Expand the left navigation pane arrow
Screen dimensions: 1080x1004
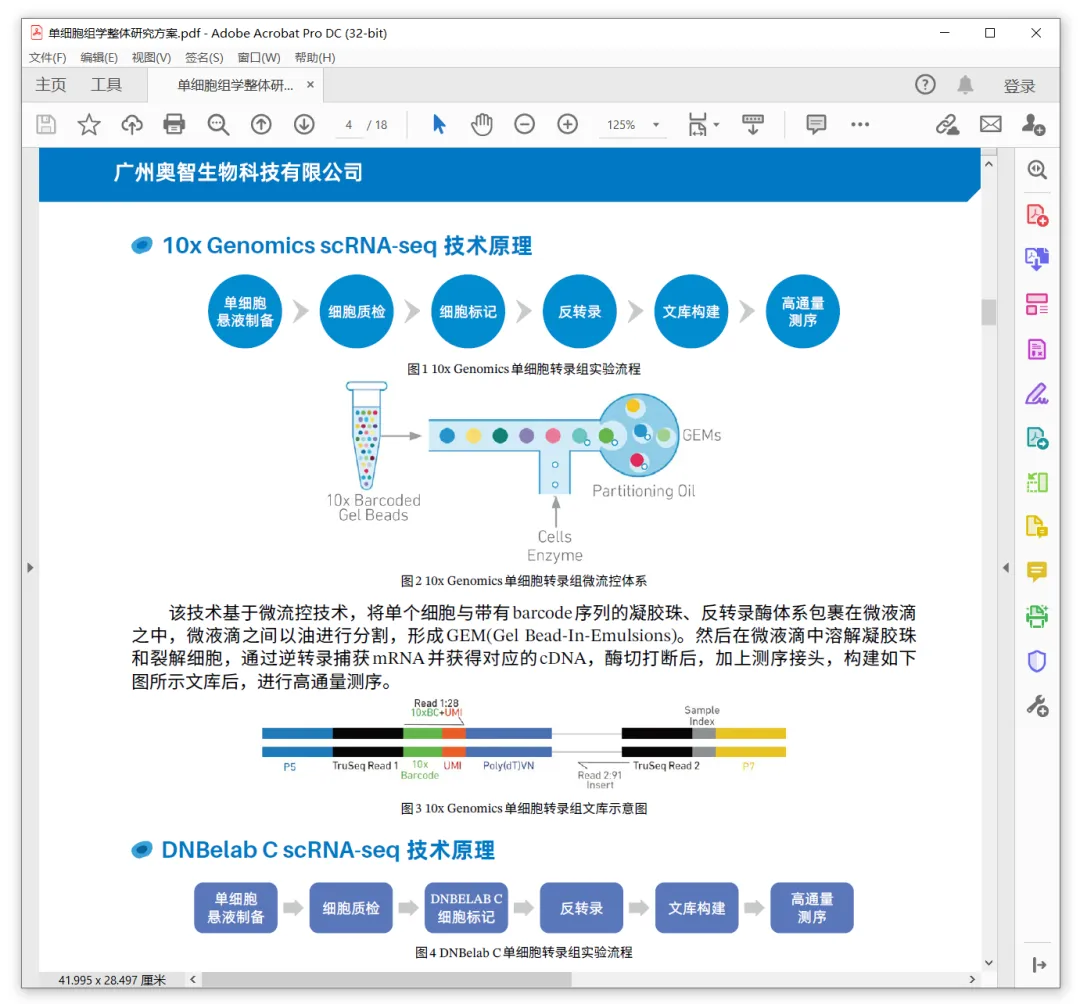[x=30, y=567]
